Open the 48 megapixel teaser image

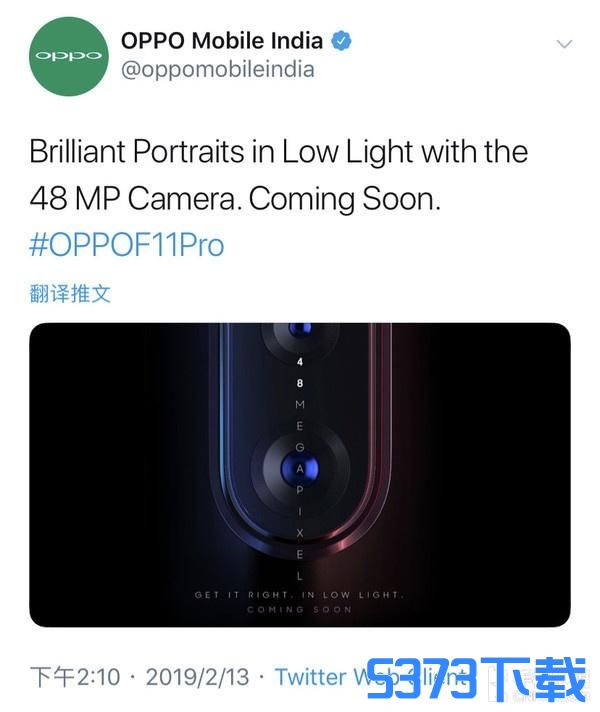coord(300,475)
